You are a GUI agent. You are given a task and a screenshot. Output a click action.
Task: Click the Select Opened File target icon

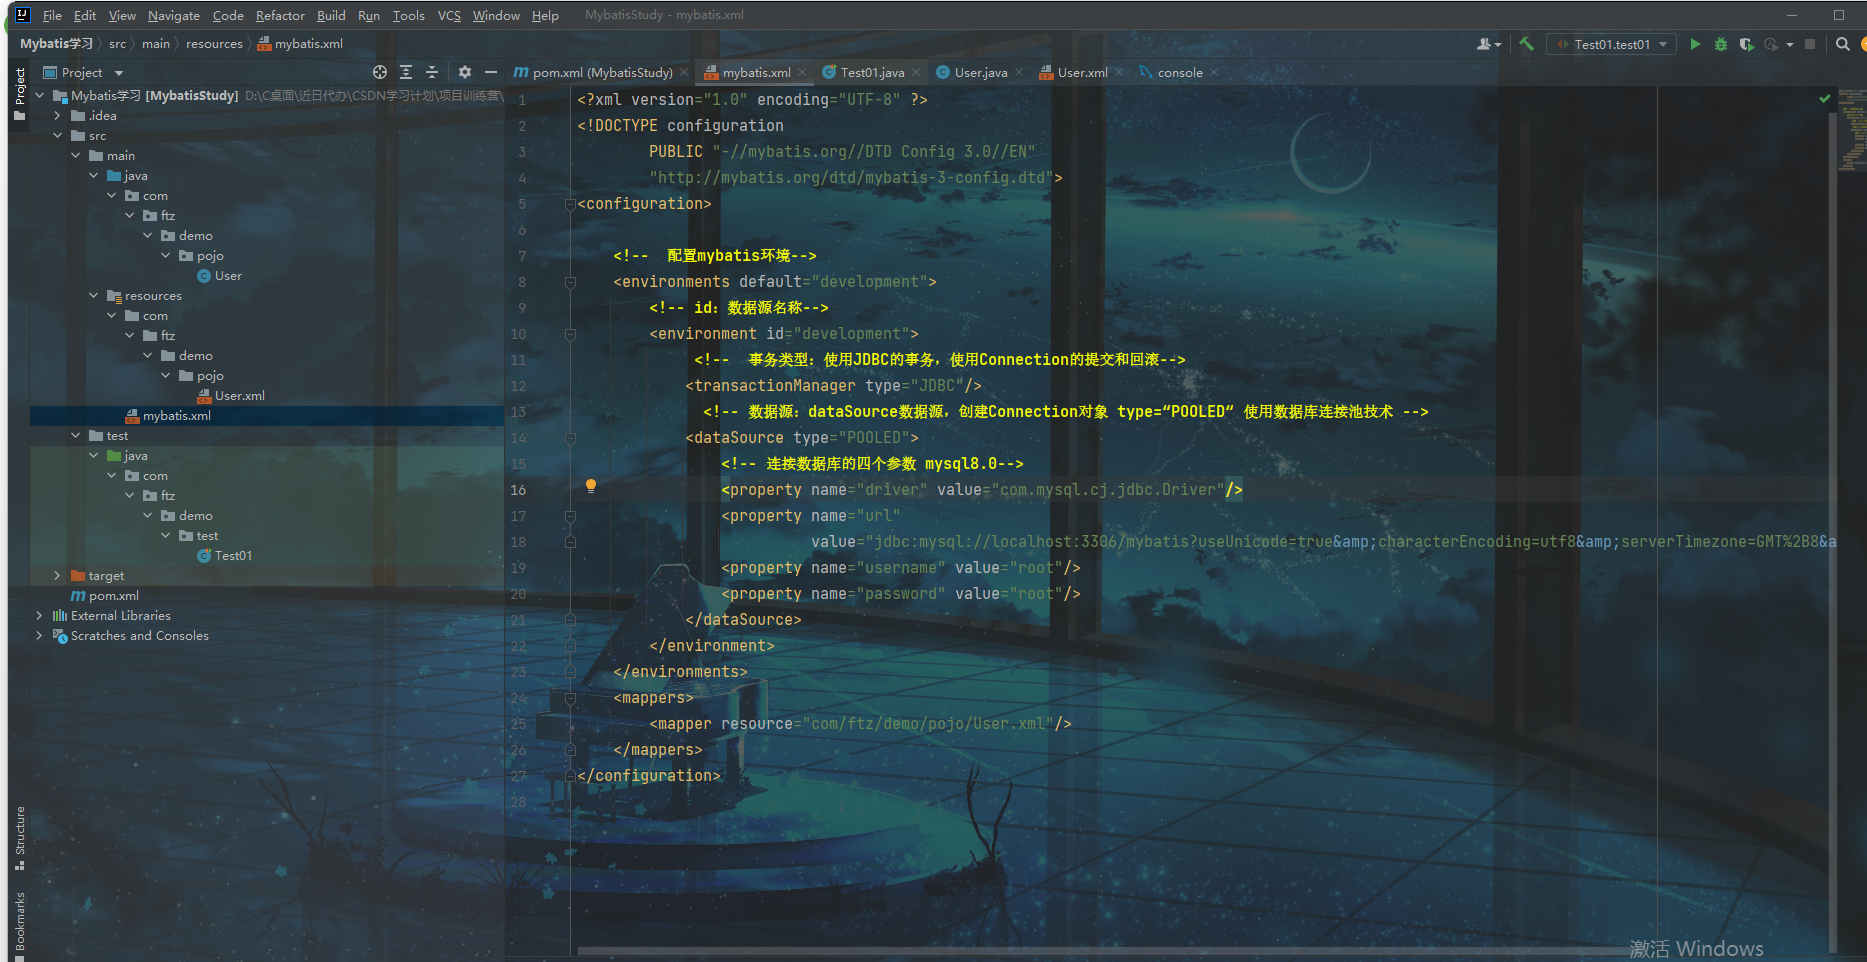pos(380,72)
